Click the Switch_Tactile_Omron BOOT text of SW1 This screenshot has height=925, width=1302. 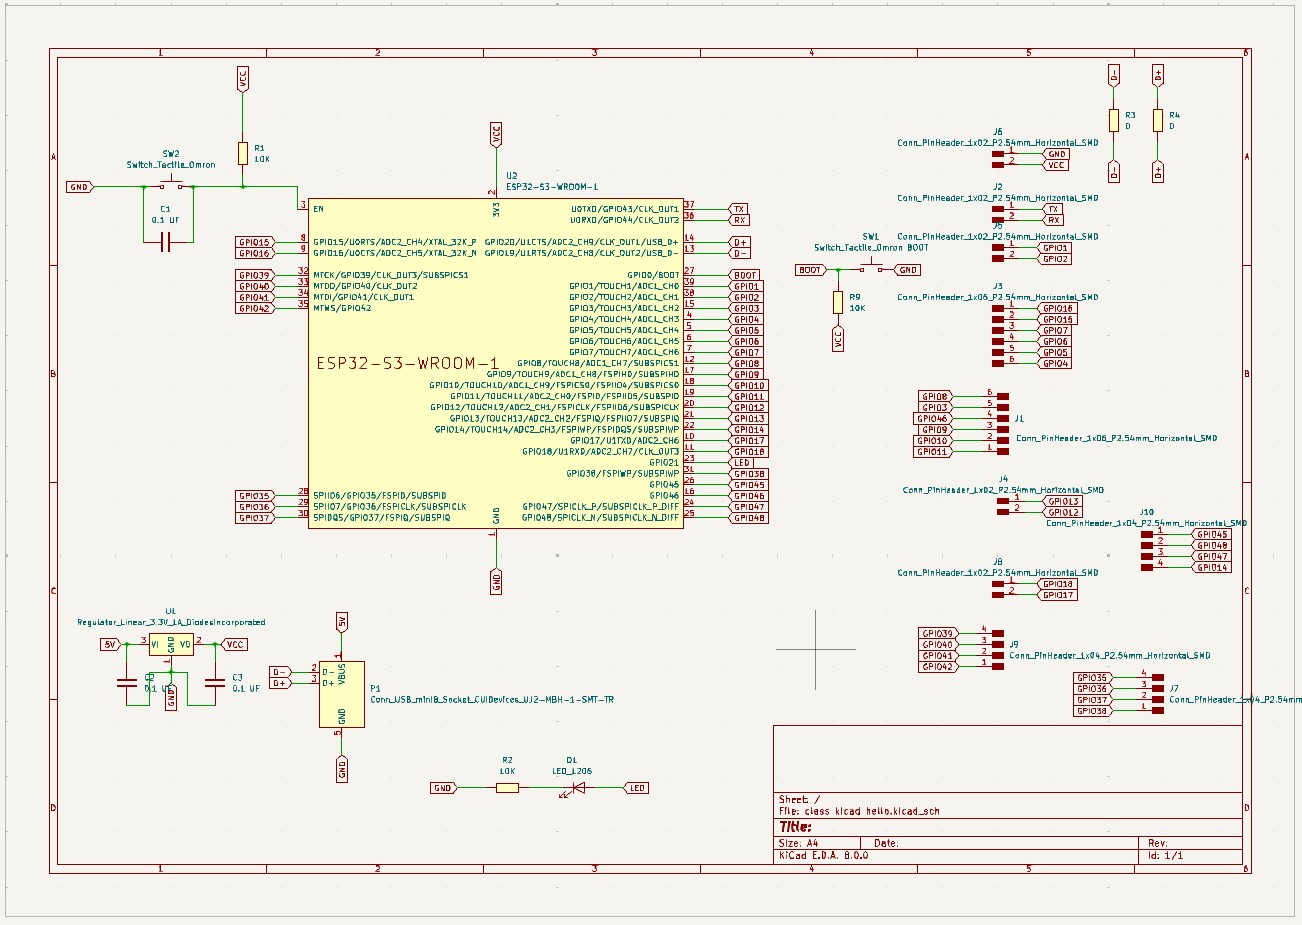point(871,248)
